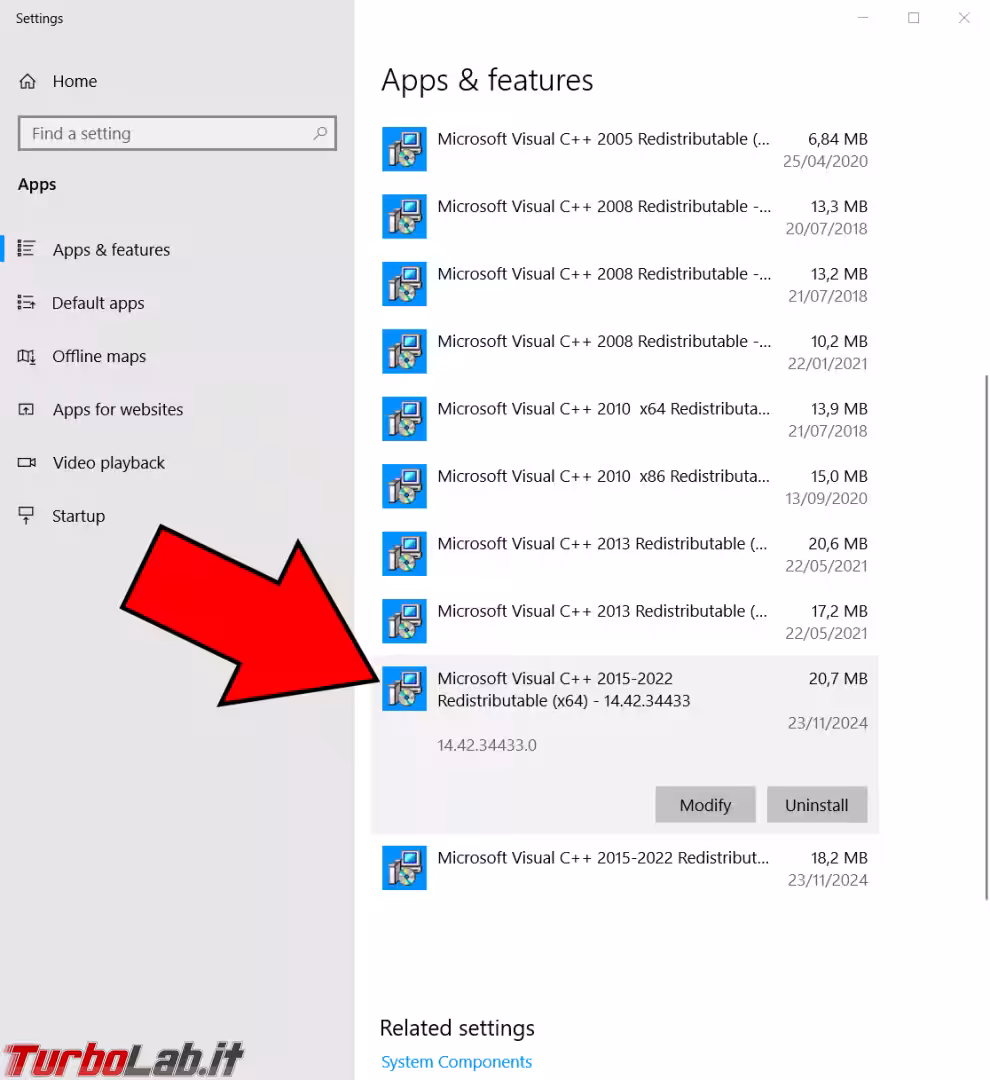The width and height of the screenshot is (990, 1080).
Task: Select the Apps for websites sidebar icon
Action: click(26, 409)
